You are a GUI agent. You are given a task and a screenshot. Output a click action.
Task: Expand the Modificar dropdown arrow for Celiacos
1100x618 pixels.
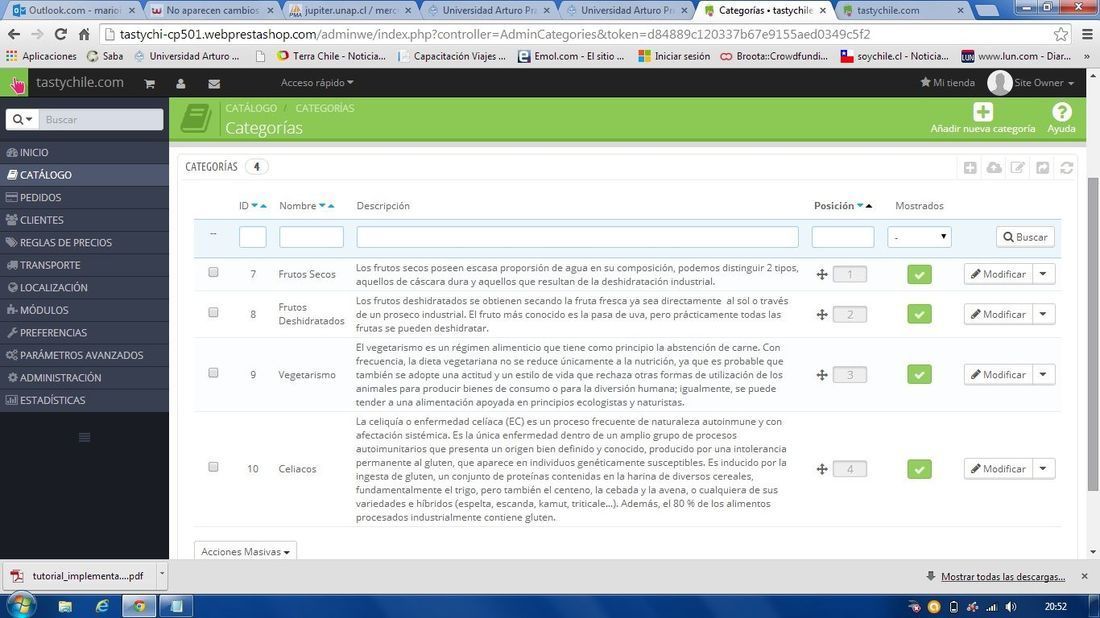(x=1043, y=469)
